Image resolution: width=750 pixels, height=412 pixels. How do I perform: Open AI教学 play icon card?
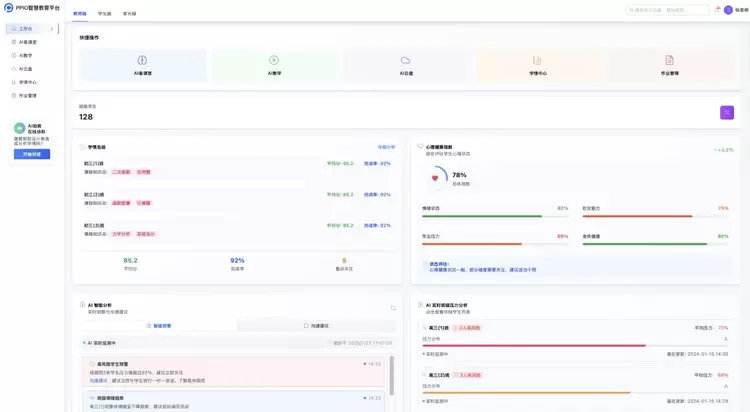pos(274,65)
